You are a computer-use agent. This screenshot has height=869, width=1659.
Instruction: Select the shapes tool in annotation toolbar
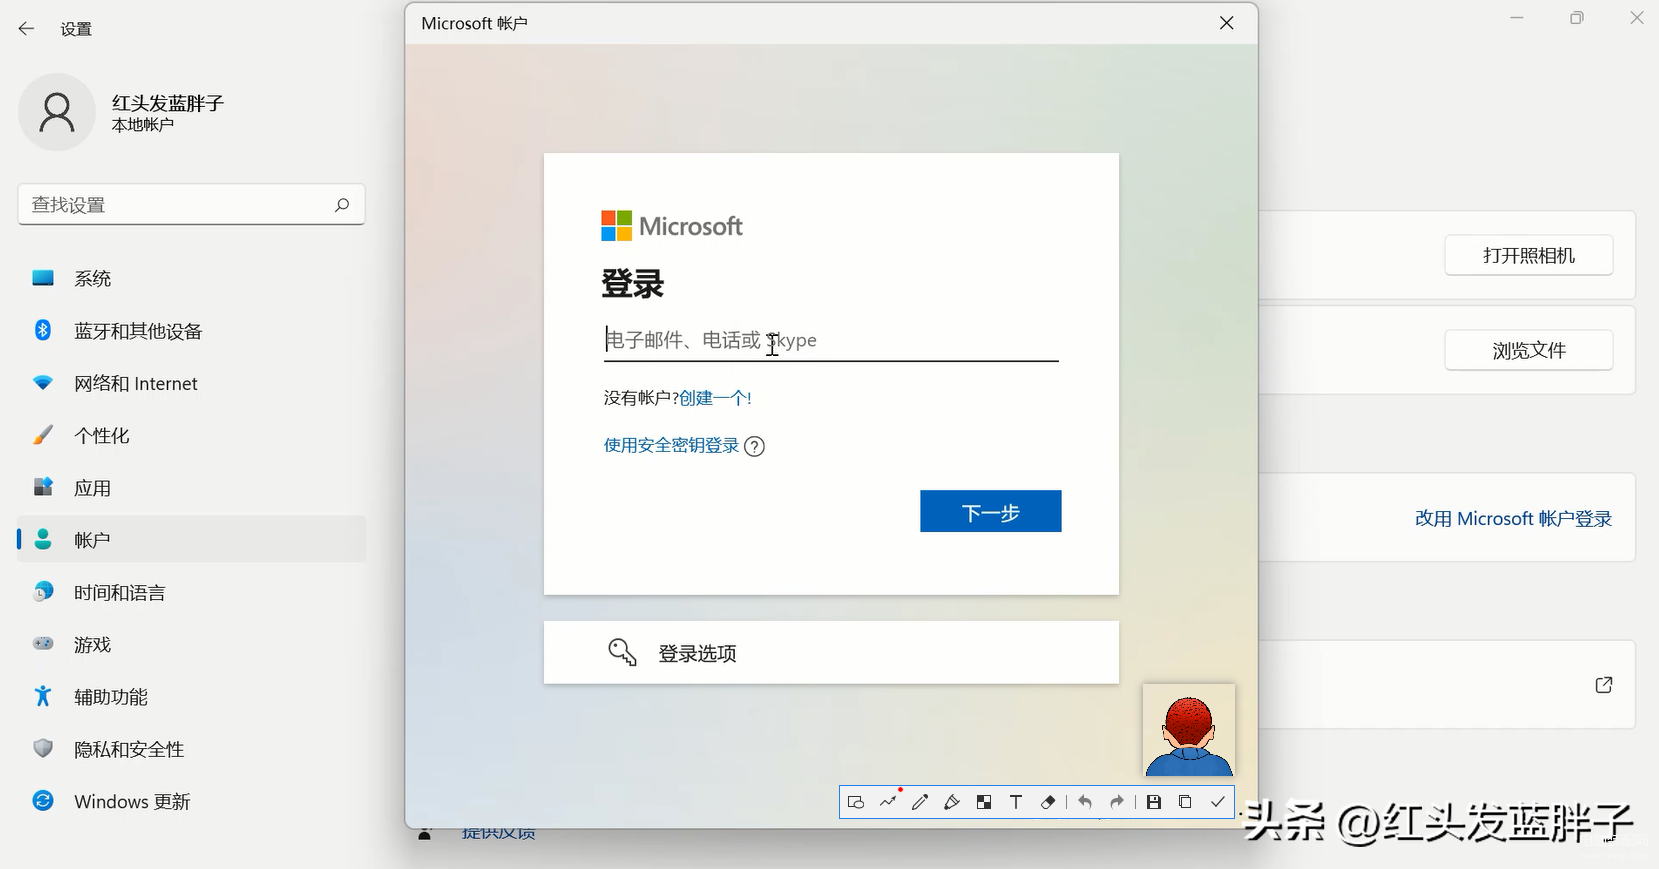(856, 802)
